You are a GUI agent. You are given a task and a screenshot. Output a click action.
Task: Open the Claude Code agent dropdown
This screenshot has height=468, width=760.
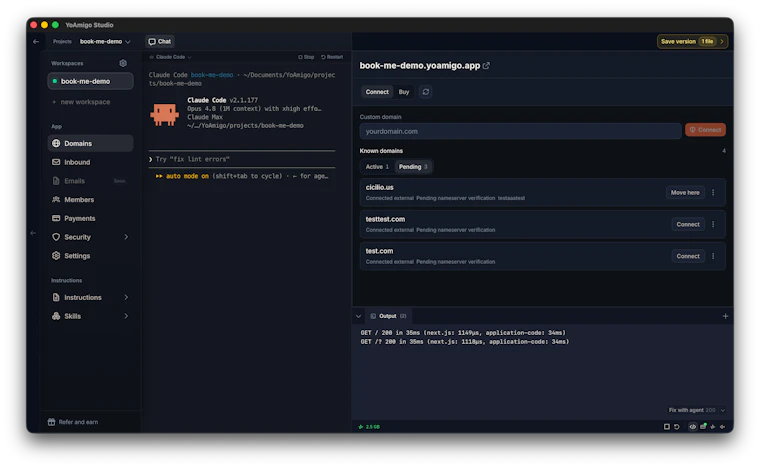tap(171, 57)
